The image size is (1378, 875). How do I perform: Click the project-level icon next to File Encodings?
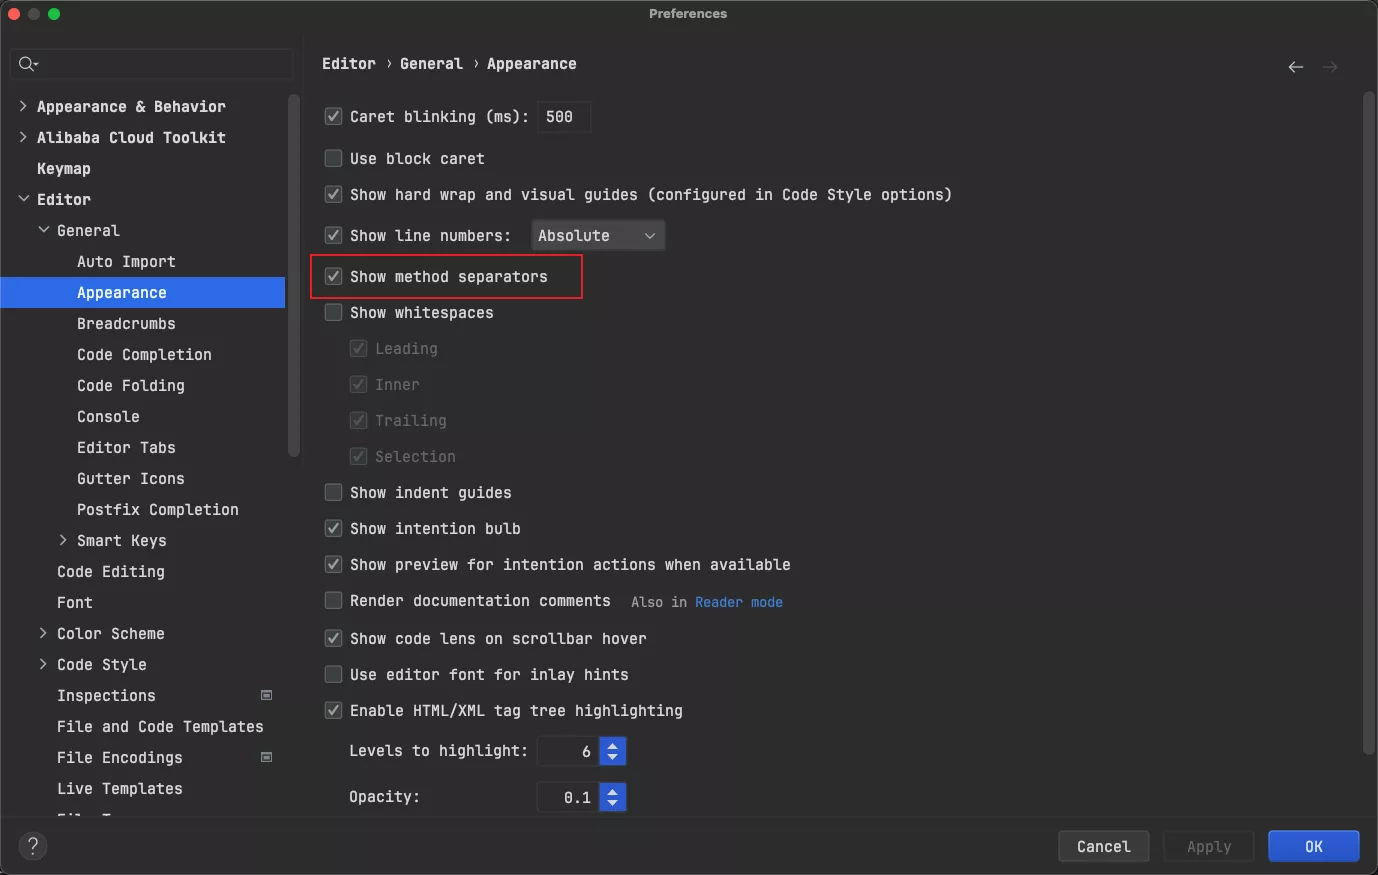pos(267,757)
